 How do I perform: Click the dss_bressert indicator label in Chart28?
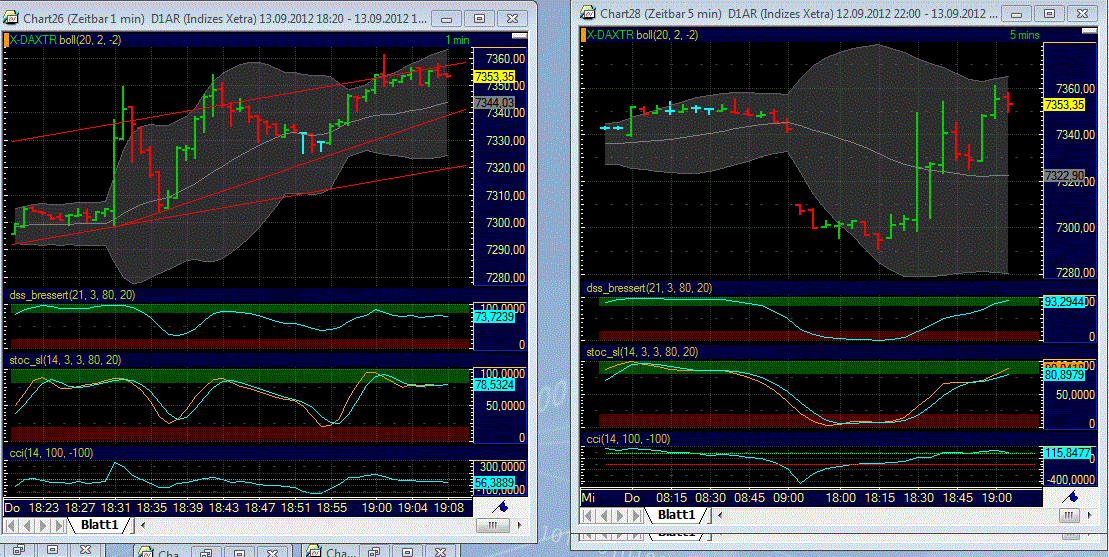(649, 288)
